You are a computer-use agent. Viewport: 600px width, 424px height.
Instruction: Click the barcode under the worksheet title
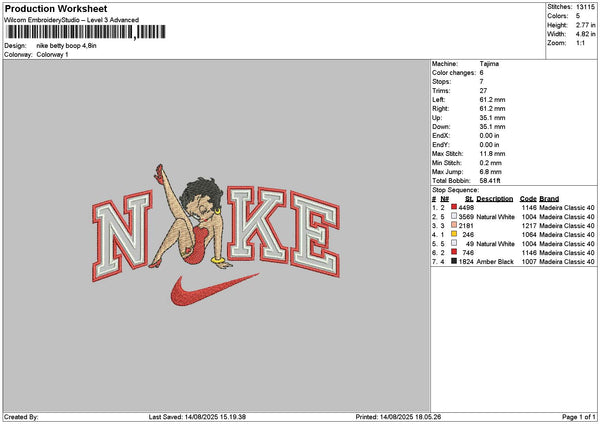point(86,32)
